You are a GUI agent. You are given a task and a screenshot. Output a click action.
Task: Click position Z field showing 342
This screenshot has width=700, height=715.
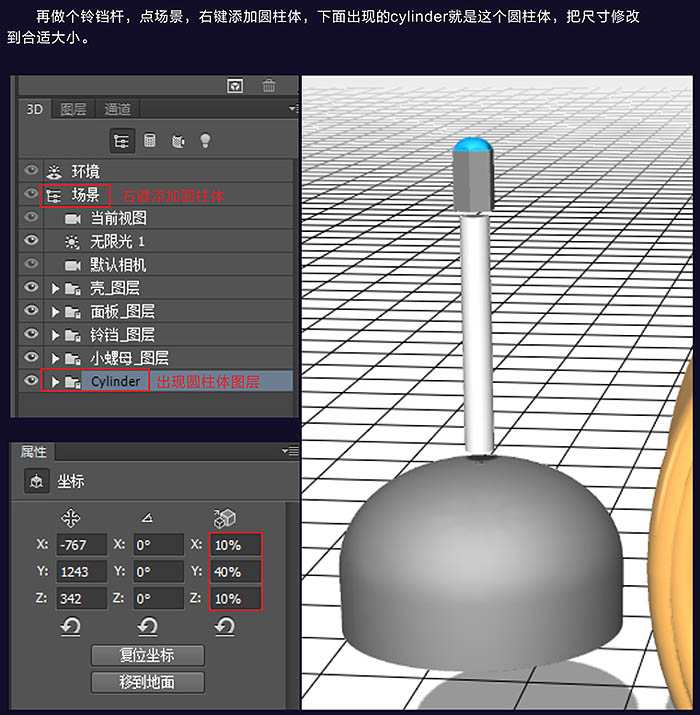click(x=82, y=598)
